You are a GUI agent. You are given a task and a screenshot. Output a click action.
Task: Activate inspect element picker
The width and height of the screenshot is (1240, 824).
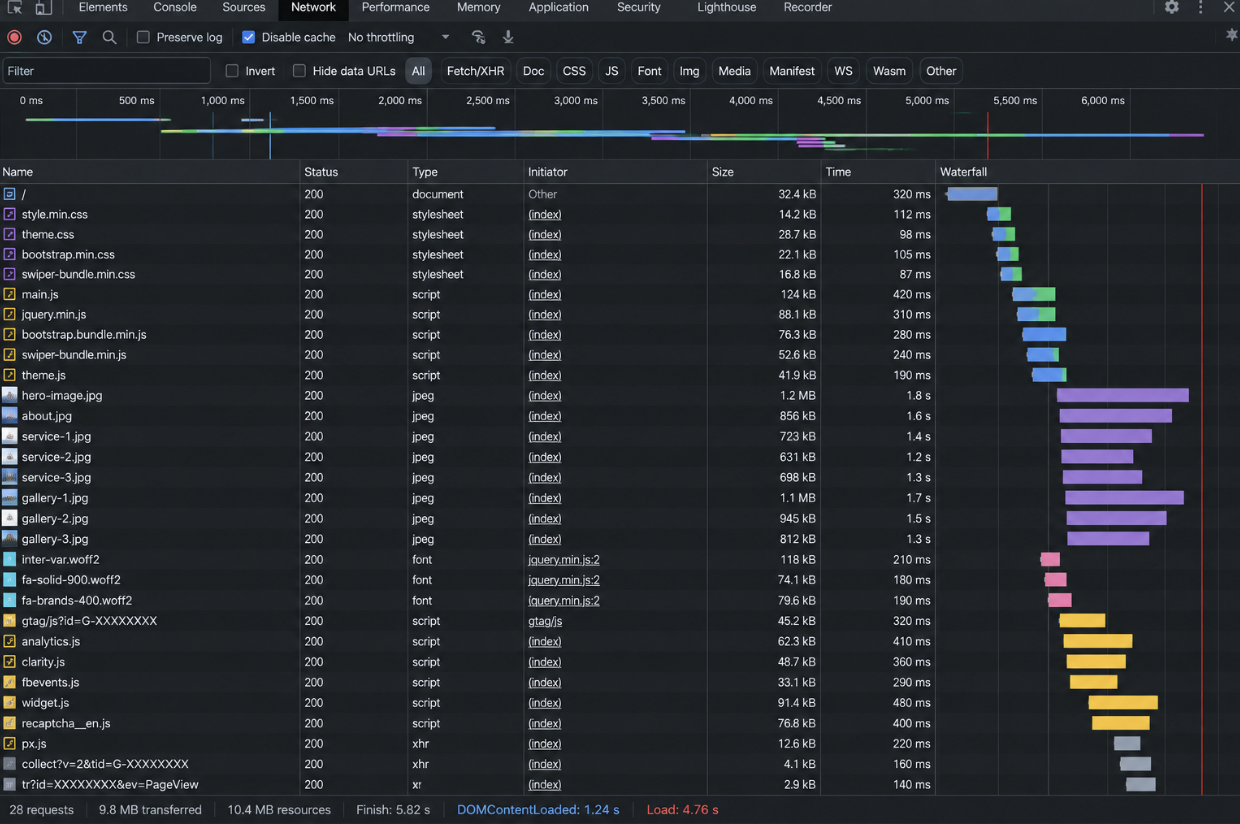click(x=14, y=7)
